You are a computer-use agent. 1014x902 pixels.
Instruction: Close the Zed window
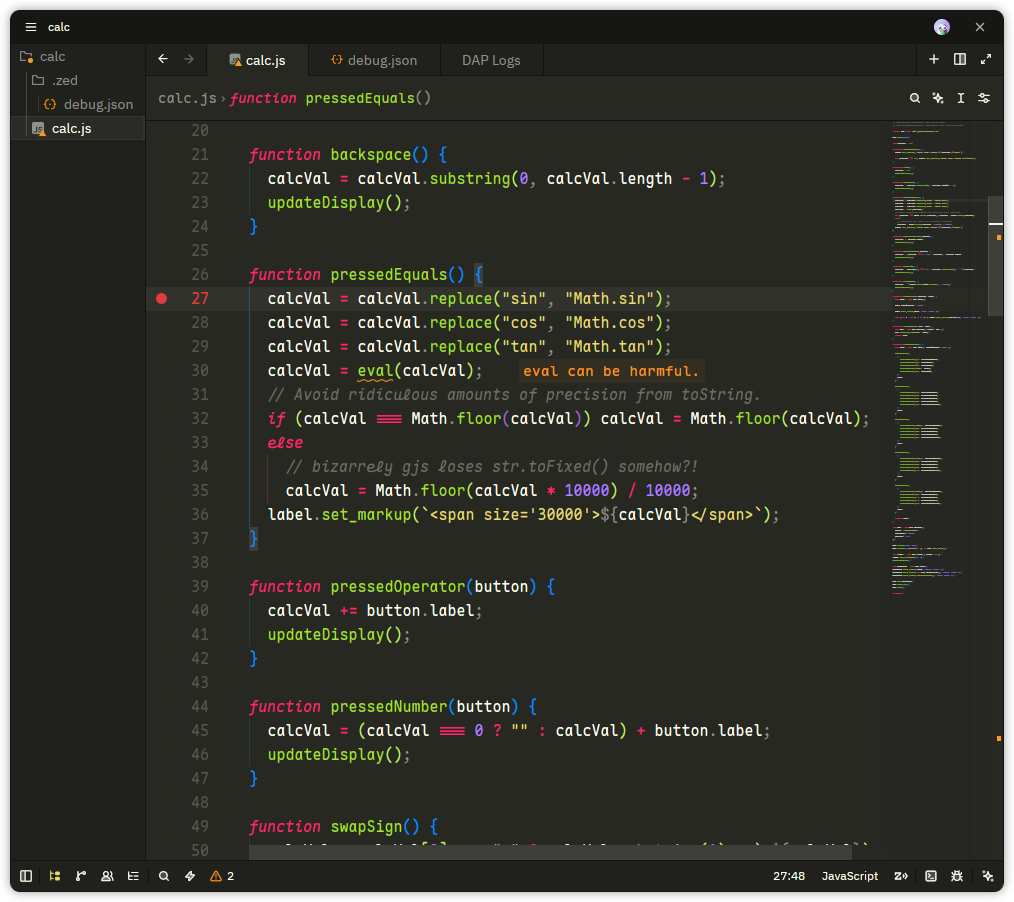(980, 27)
